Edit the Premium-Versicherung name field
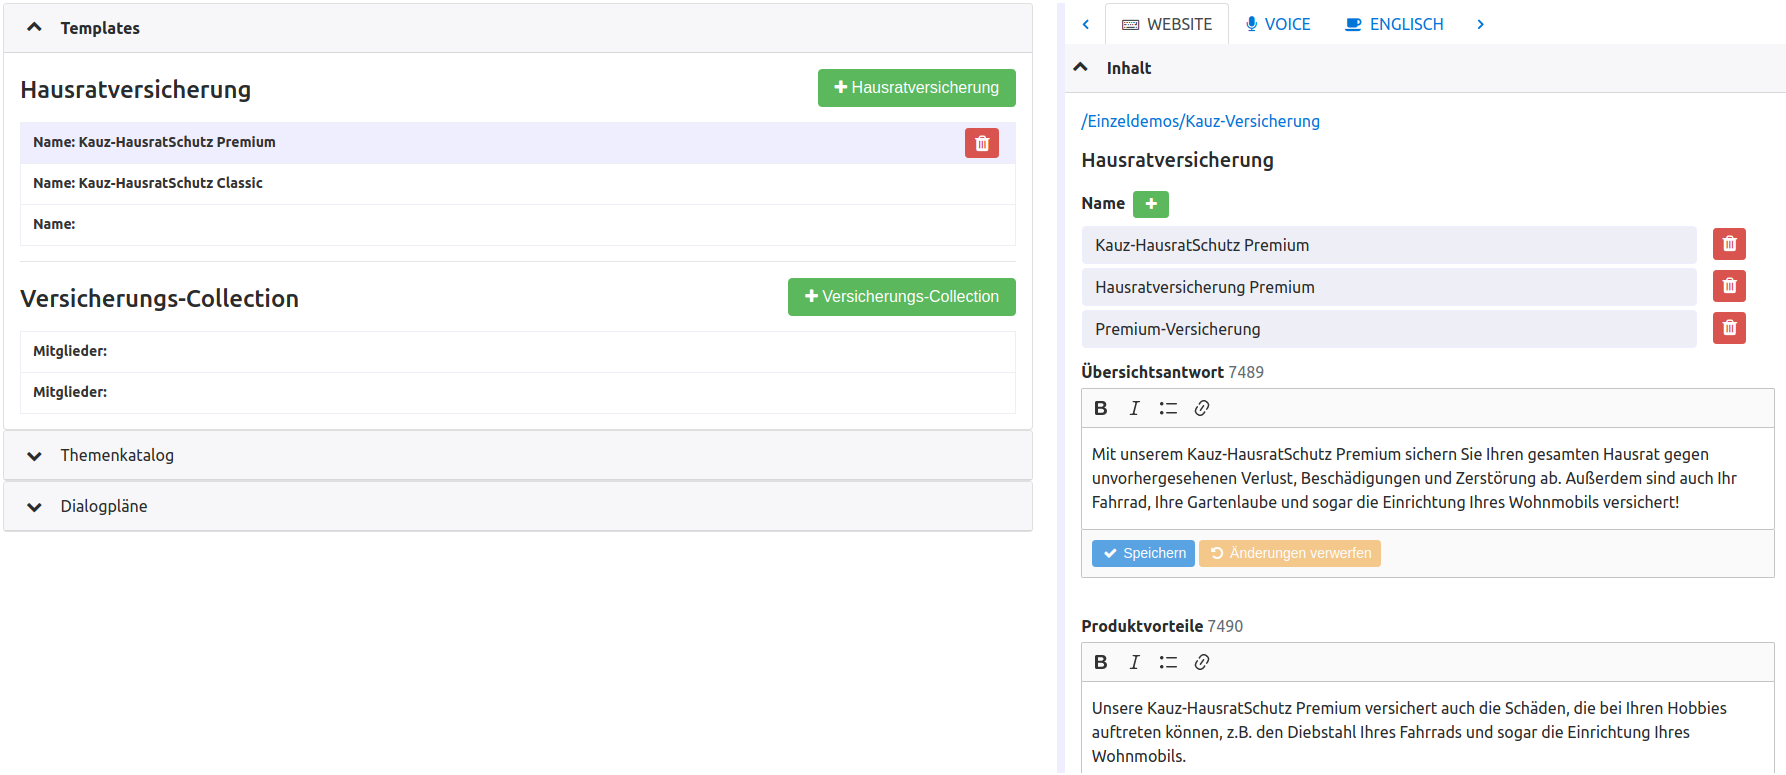Viewport: 1786px width, 775px height. (1389, 329)
